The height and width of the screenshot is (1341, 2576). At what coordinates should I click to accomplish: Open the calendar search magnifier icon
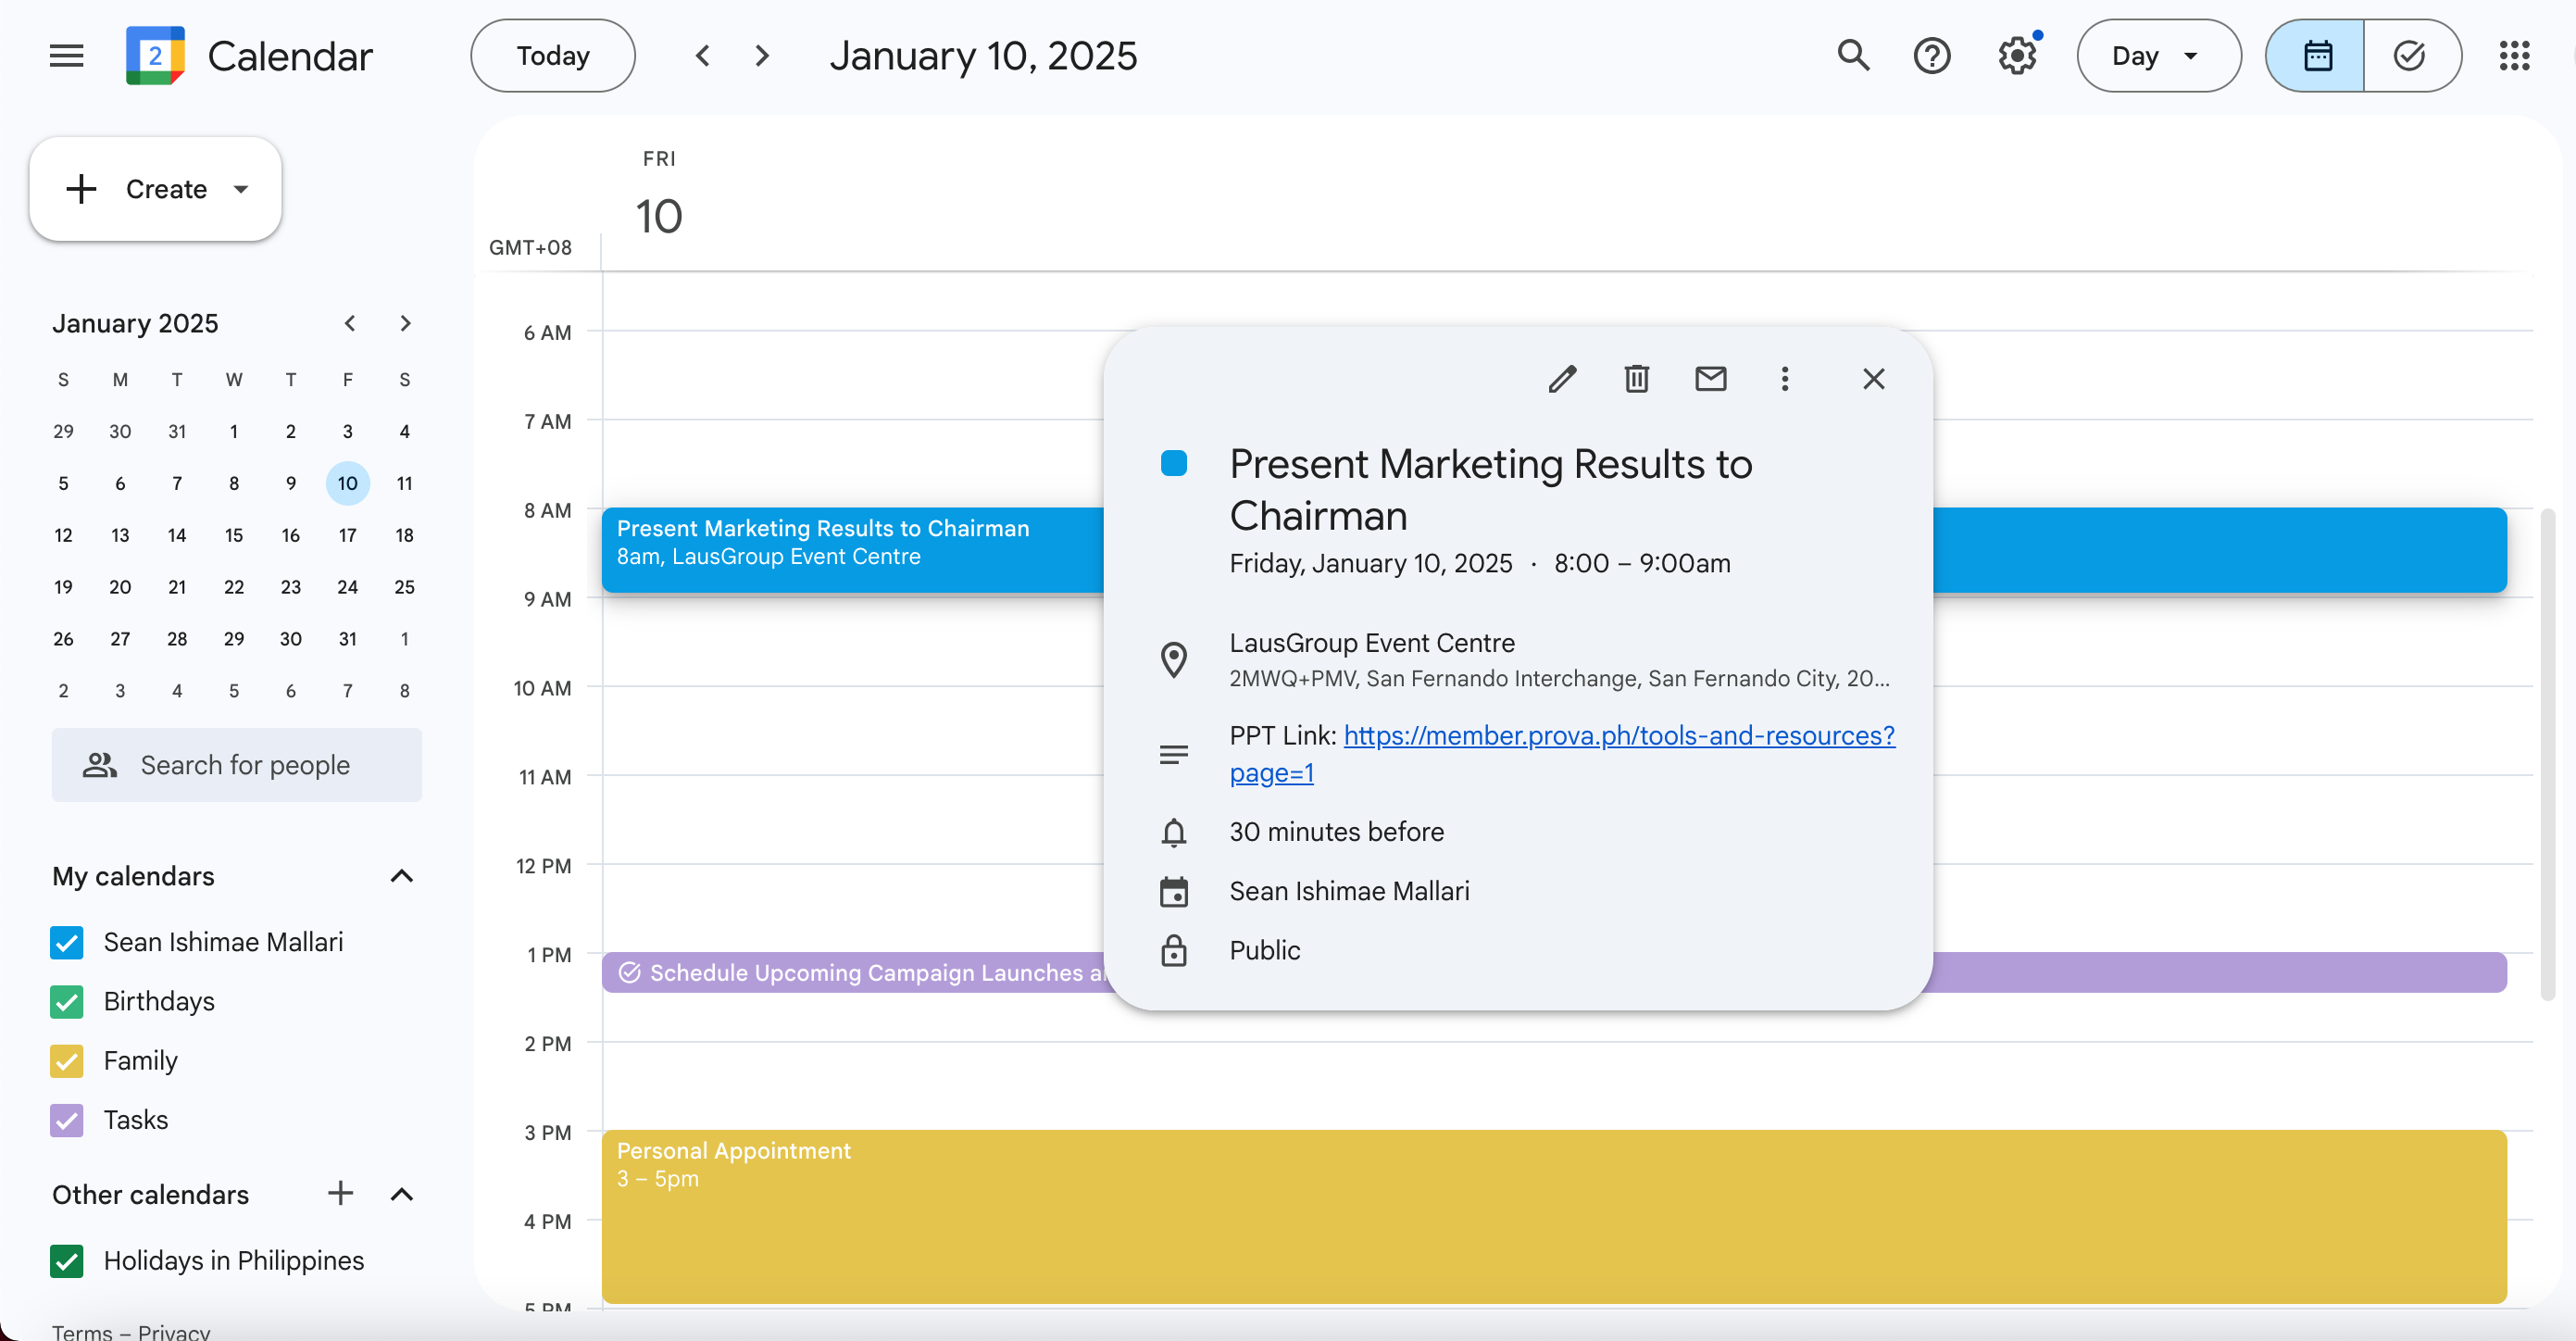tap(1853, 56)
